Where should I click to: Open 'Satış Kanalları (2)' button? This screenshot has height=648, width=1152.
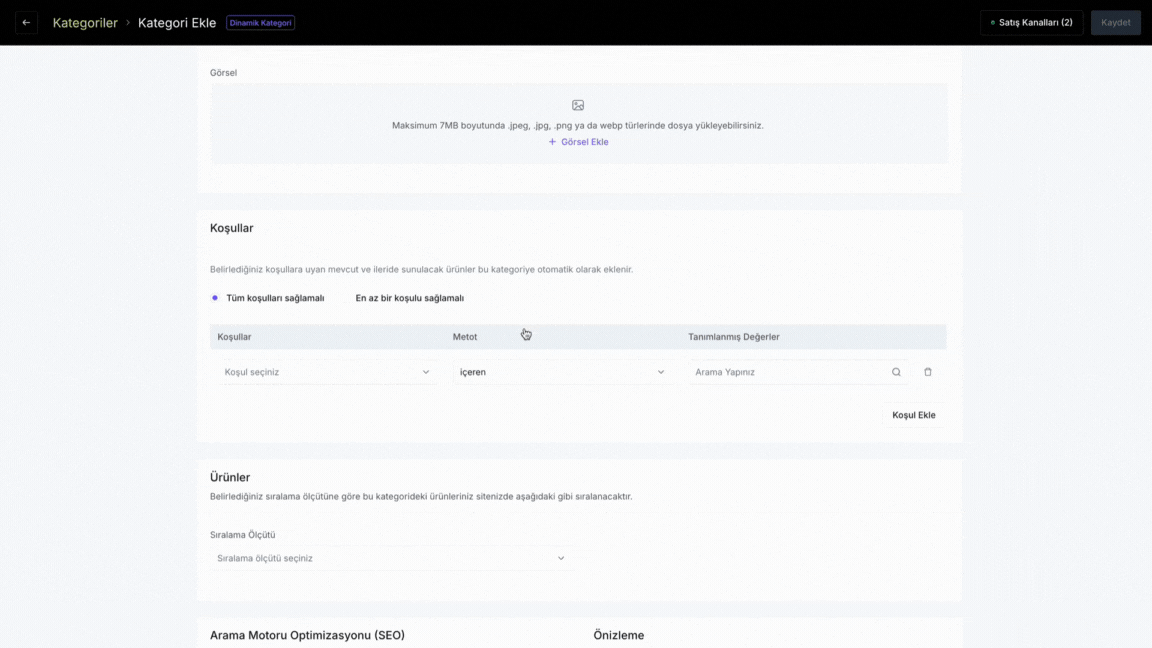(1032, 23)
